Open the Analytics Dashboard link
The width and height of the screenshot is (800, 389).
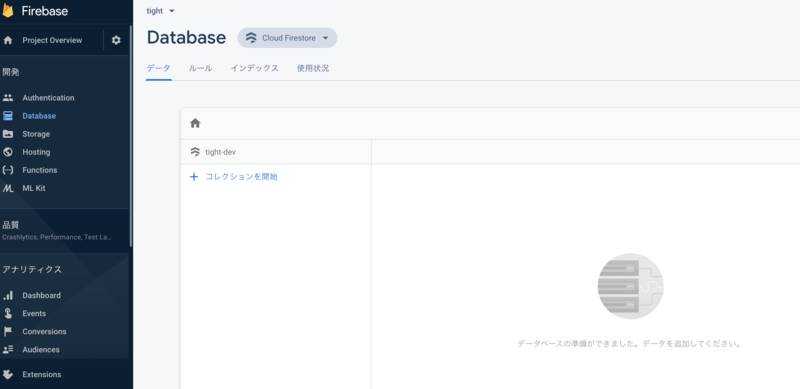pos(41,295)
